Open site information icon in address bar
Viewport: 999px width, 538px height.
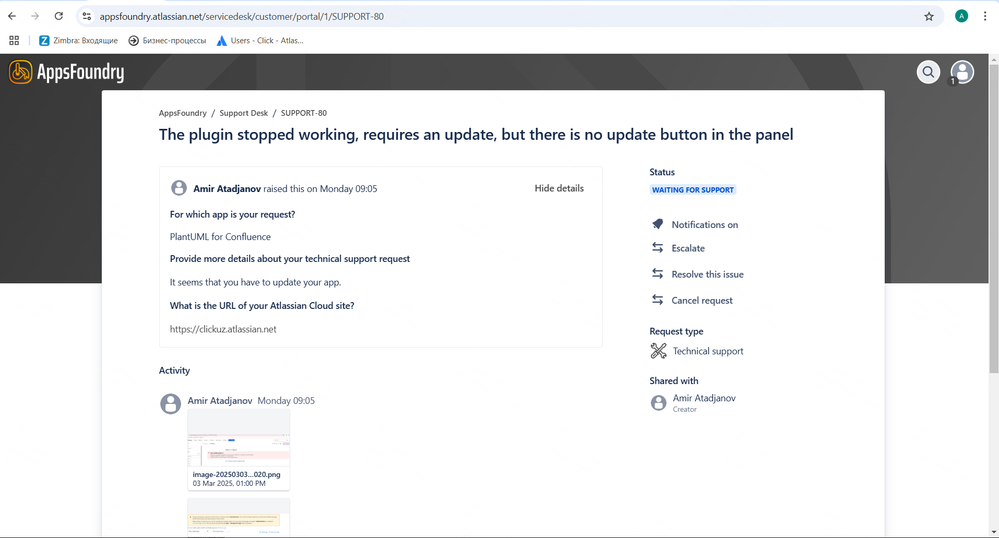coord(87,17)
